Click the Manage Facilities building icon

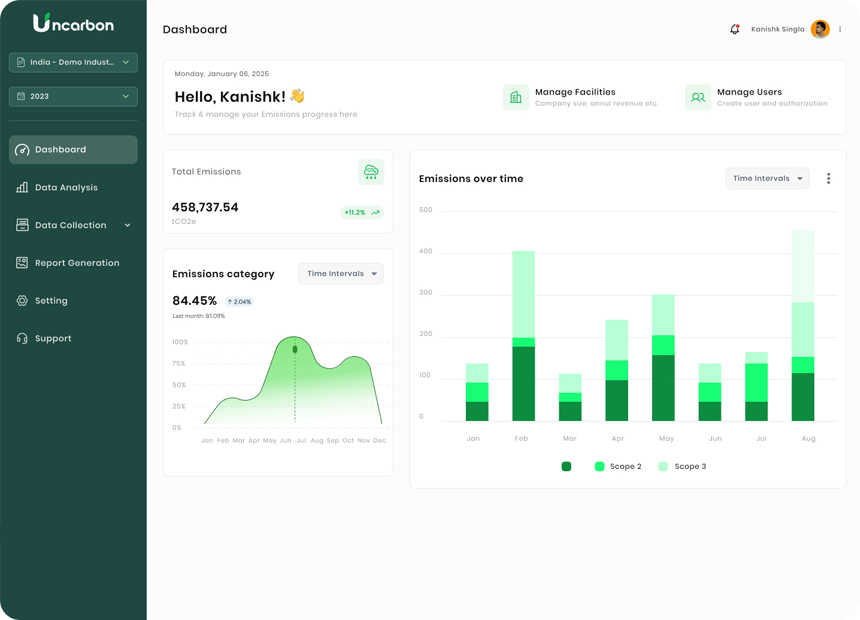click(x=516, y=97)
